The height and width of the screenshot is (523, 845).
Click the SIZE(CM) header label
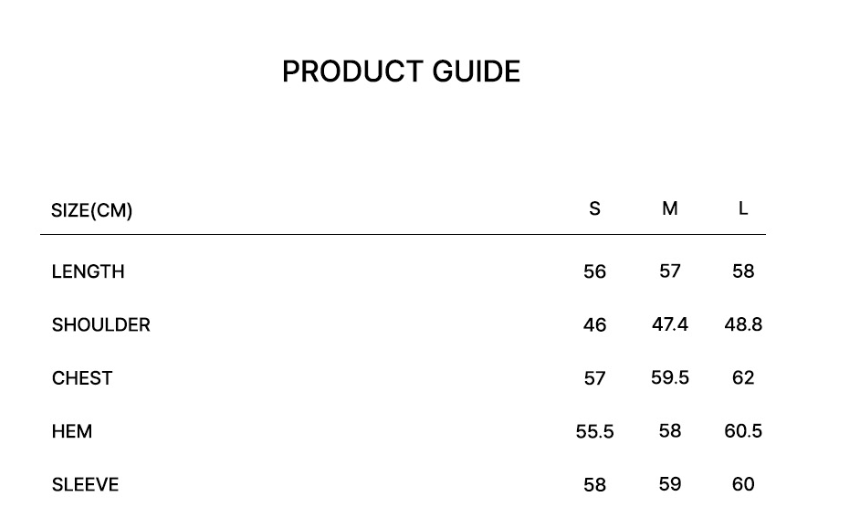point(92,210)
